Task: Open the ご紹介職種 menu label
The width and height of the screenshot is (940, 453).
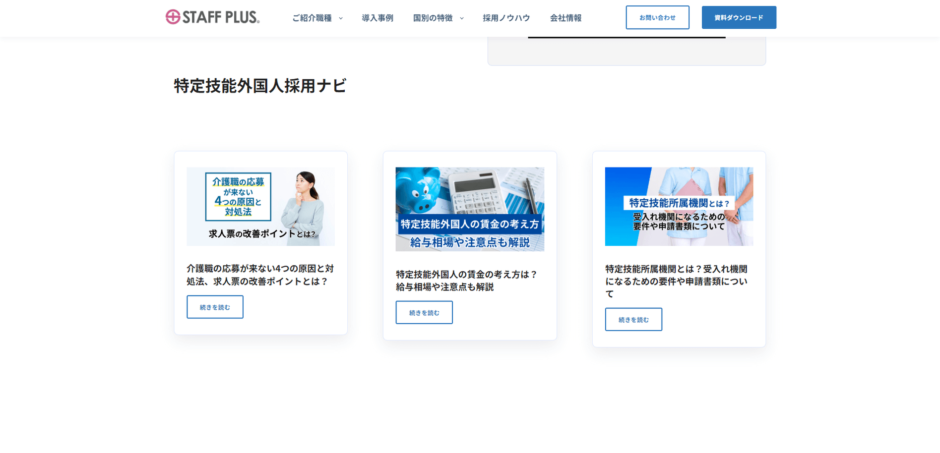Action: (311, 18)
